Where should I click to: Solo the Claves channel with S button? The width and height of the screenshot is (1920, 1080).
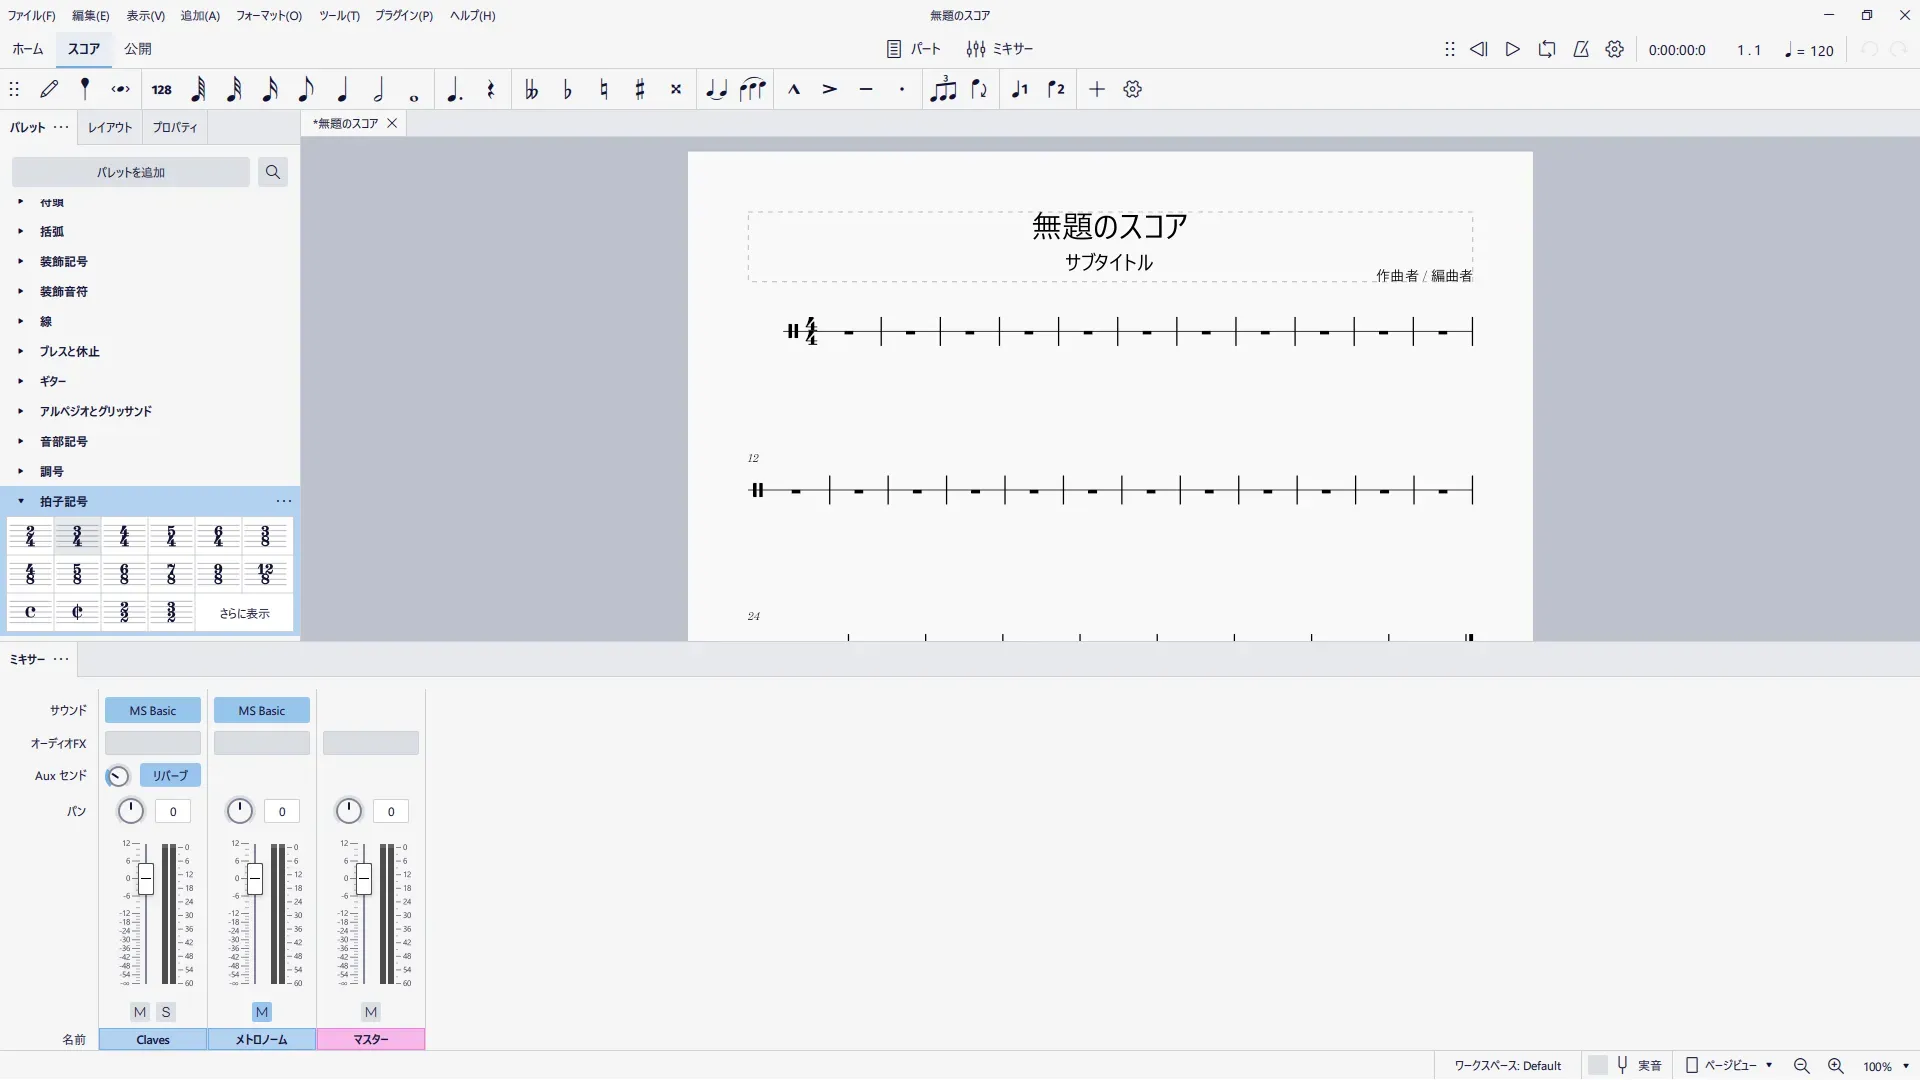tap(166, 1012)
